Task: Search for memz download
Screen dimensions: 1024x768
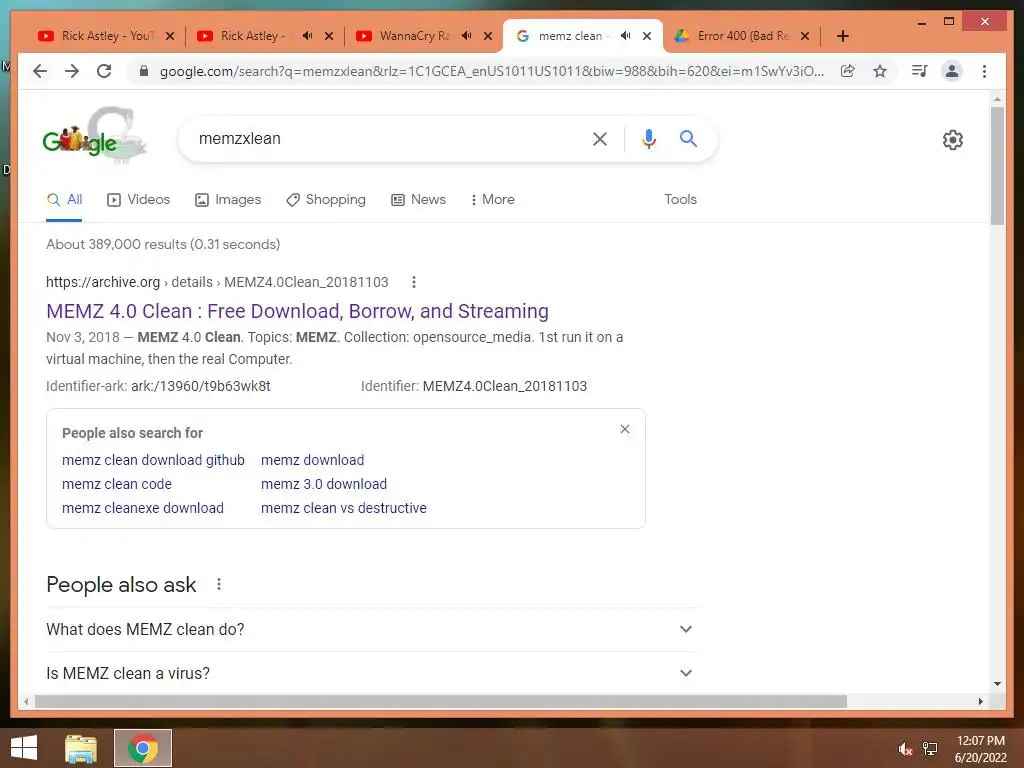Action: [313, 460]
